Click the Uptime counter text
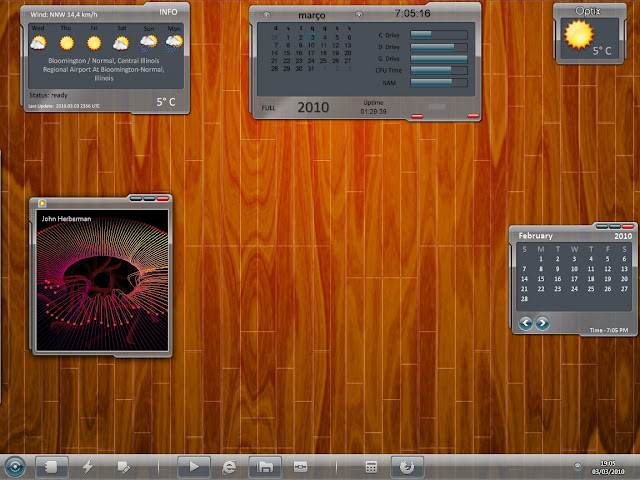This screenshot has width=640, height=480. click(x=373, y=107)
